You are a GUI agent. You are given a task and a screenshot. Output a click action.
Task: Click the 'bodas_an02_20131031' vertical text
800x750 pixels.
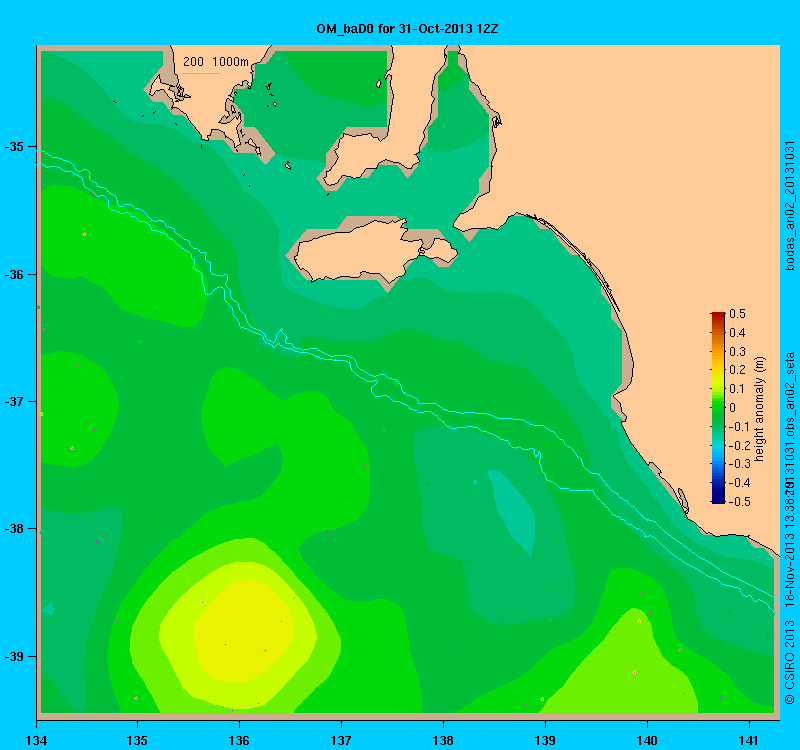[x=789, y=206]
